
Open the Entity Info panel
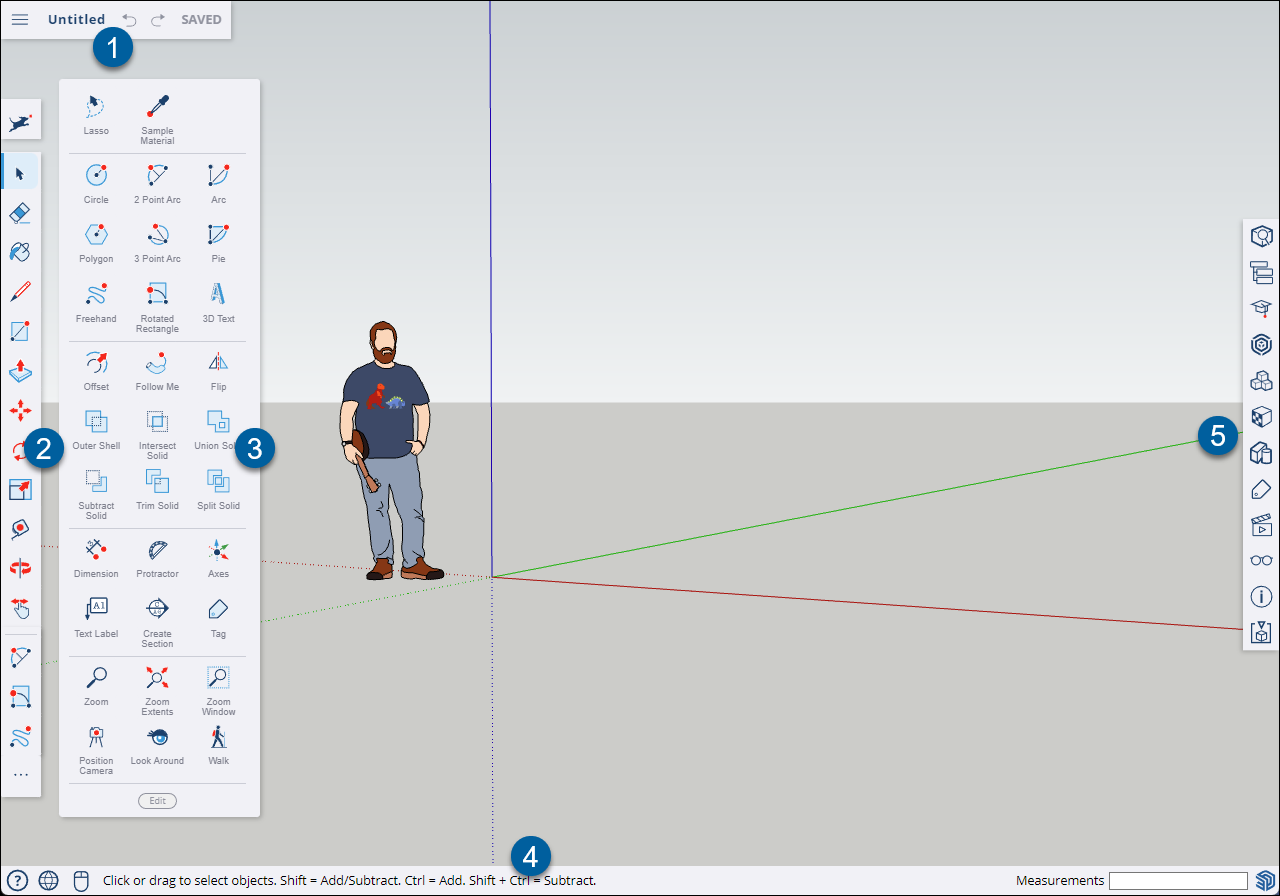[x=1261, y=235]
